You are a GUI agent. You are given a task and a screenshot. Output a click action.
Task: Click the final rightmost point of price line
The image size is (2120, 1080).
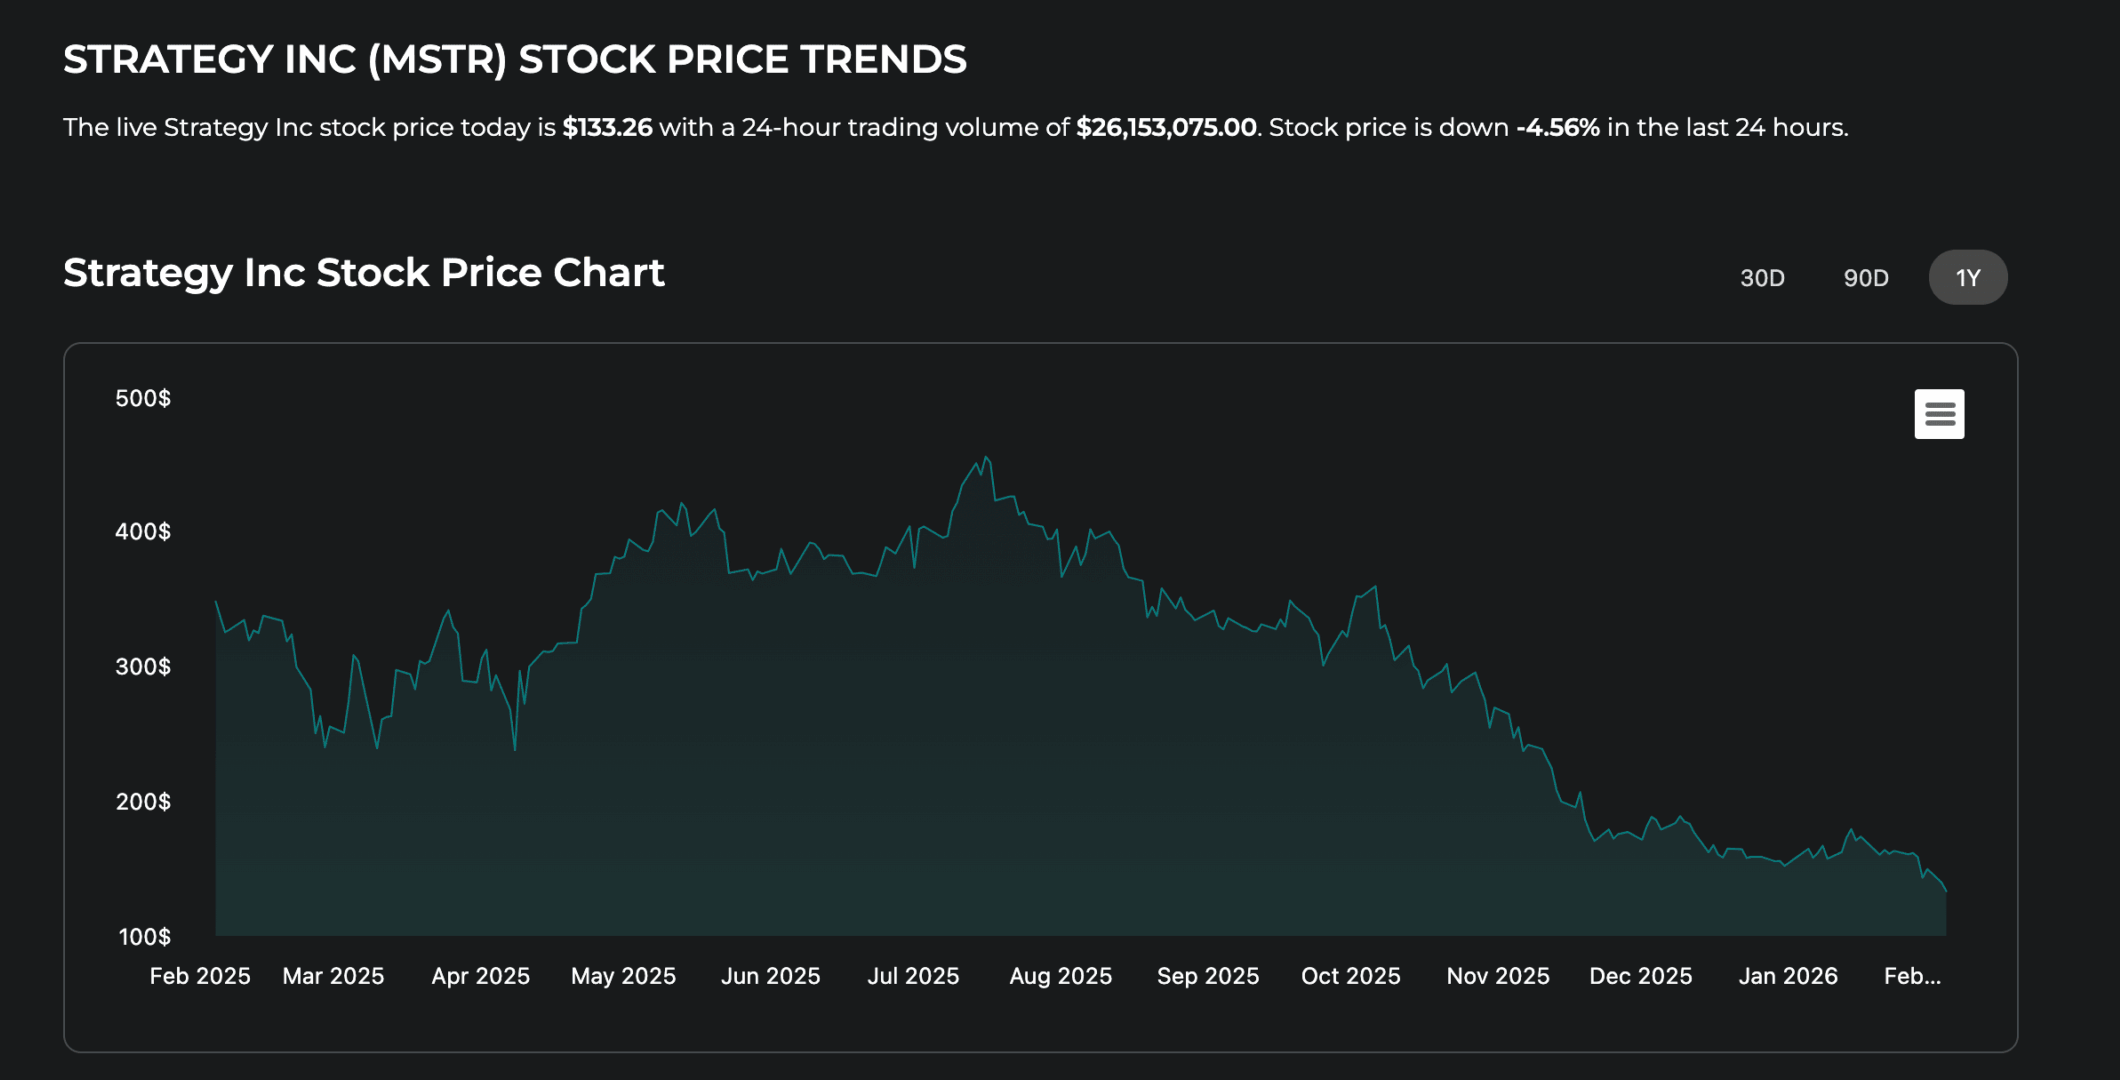pos(1945,890)
